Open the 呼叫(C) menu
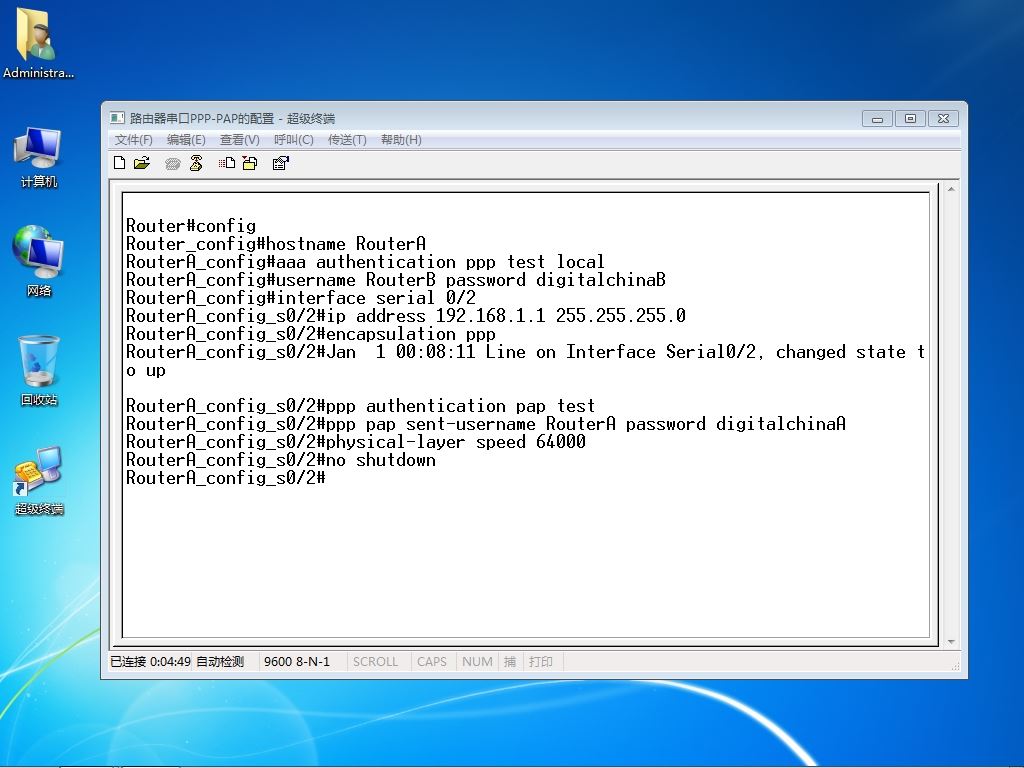The width and height of the screenshot is (1024, 768). pyautogui.click(x=294, y=140)
